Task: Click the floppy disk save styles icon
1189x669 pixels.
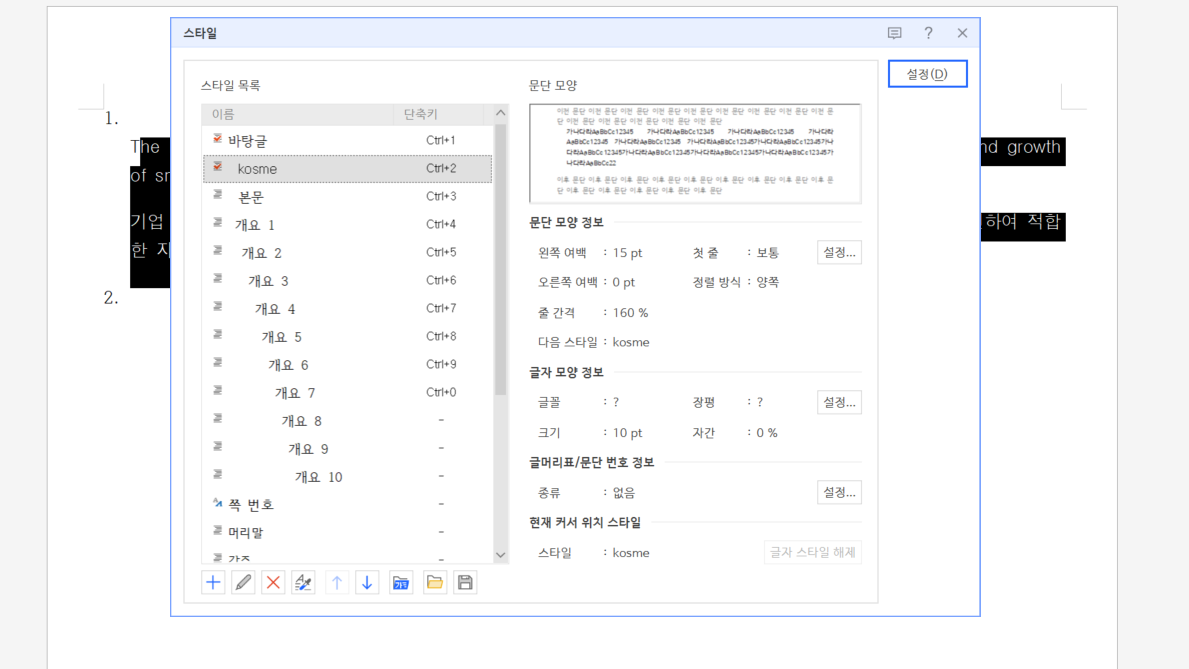Action: coord(465,582)
